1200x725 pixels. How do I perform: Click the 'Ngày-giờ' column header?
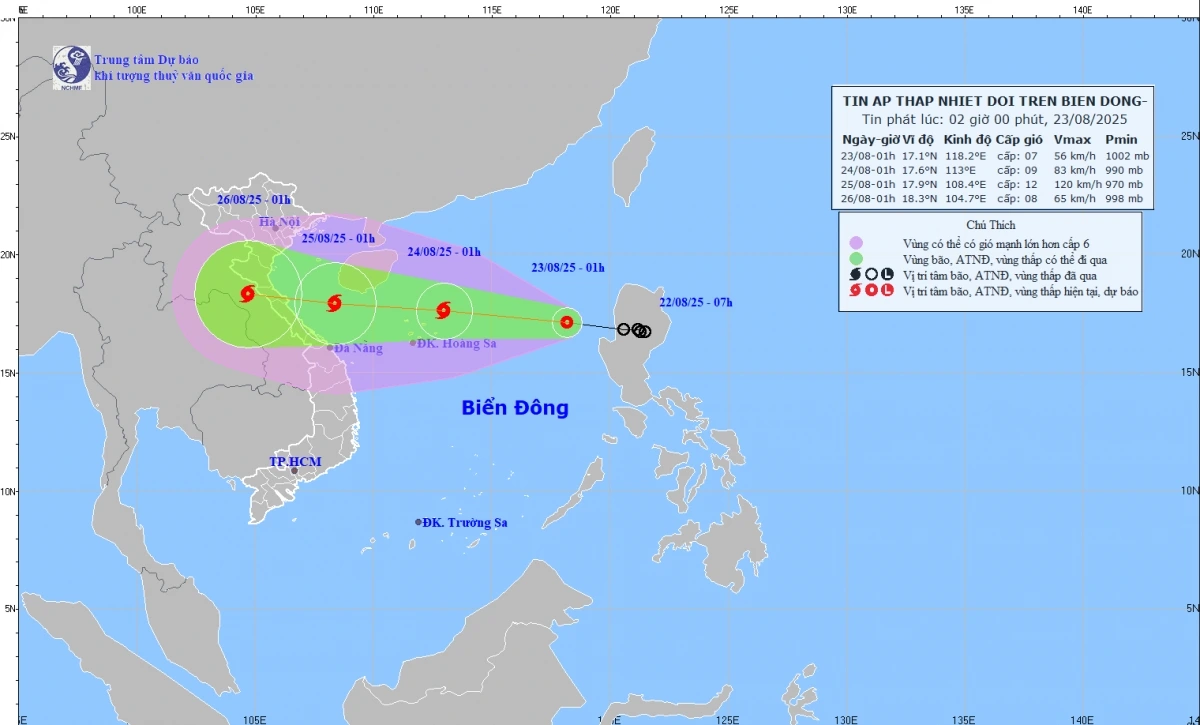tap(871, 139)
